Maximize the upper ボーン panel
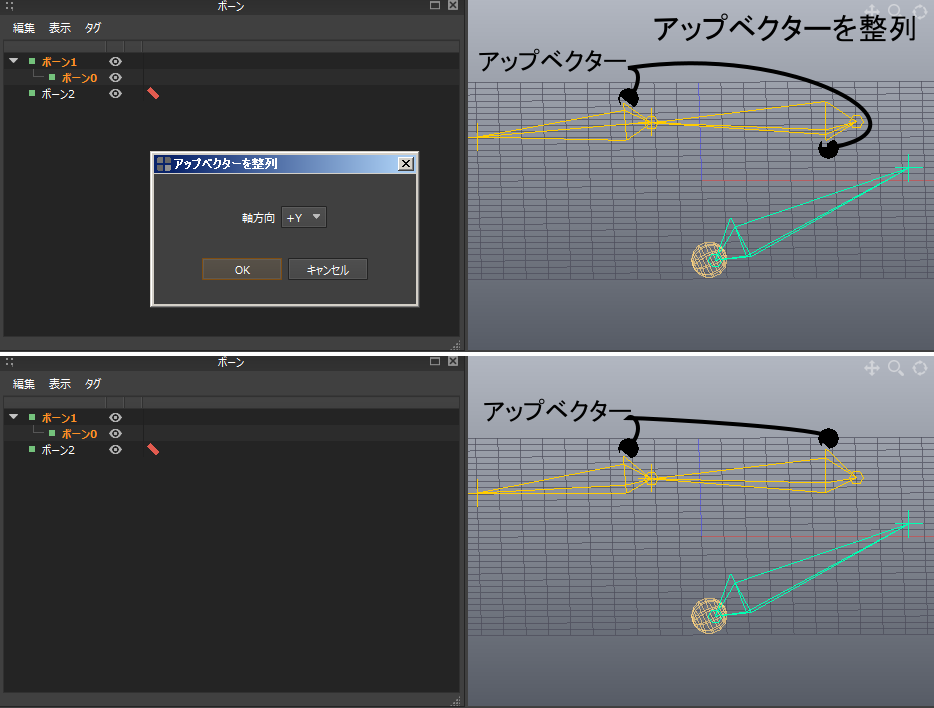 [435, 5]
